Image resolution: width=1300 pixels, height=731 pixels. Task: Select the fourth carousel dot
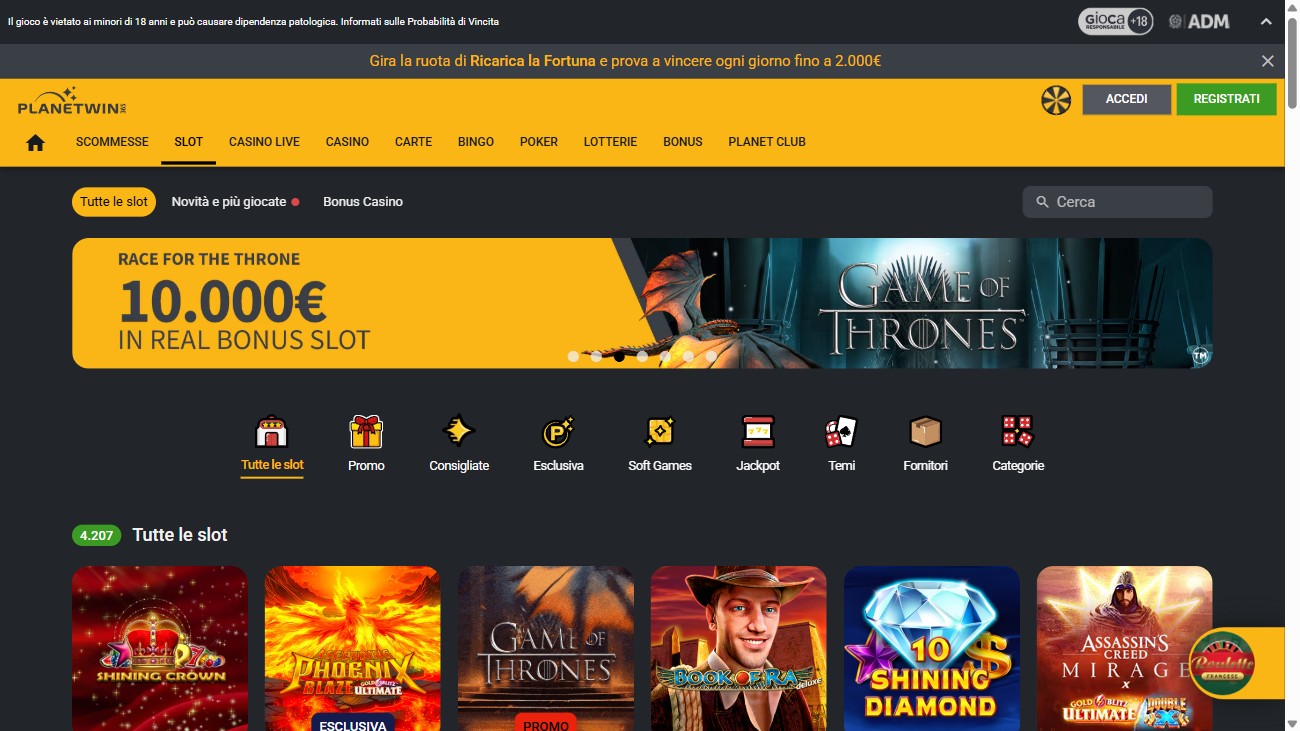coord(642,356)
